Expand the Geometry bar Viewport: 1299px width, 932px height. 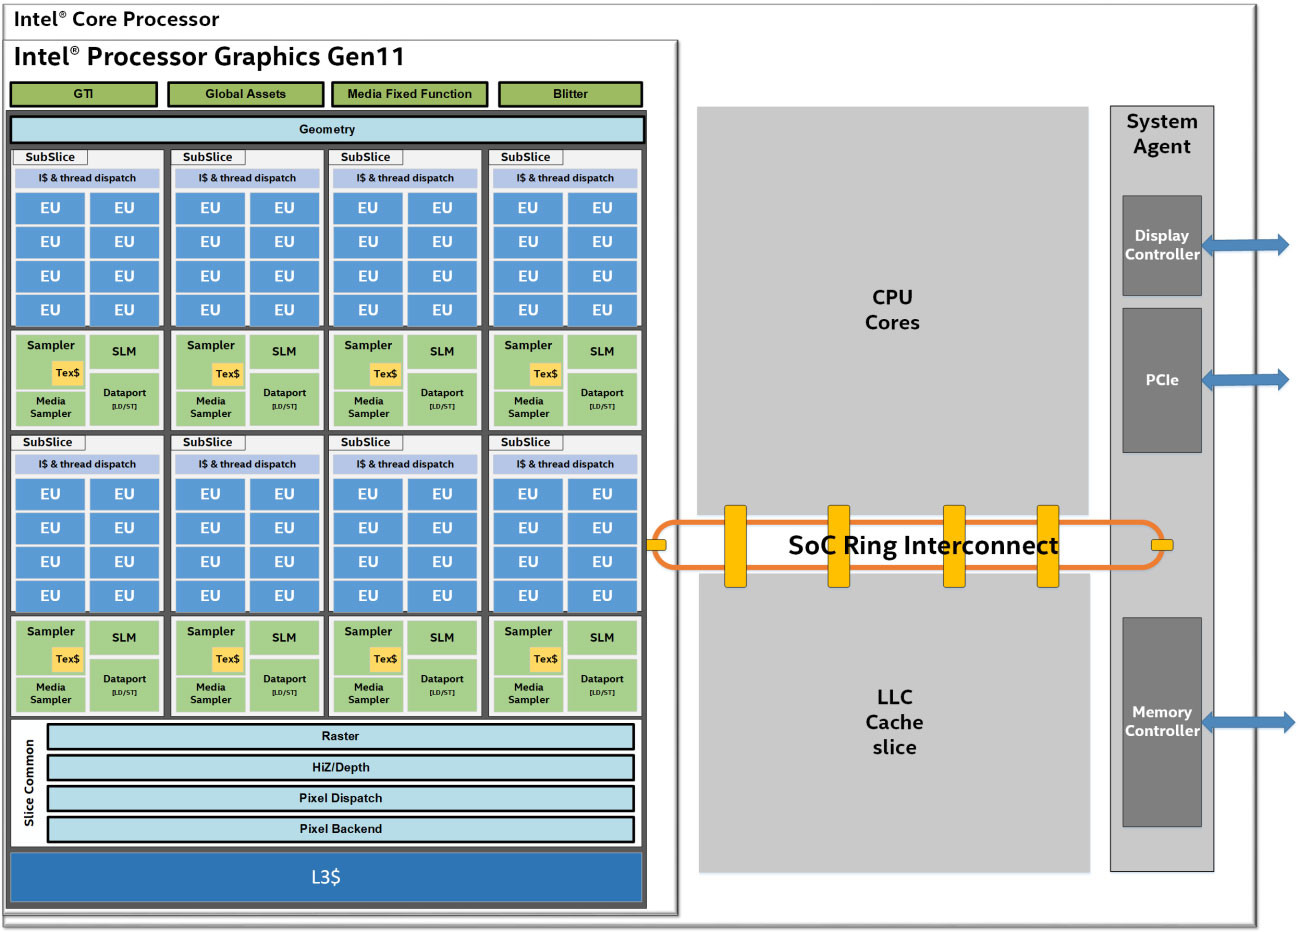click(x=327, y=129)
